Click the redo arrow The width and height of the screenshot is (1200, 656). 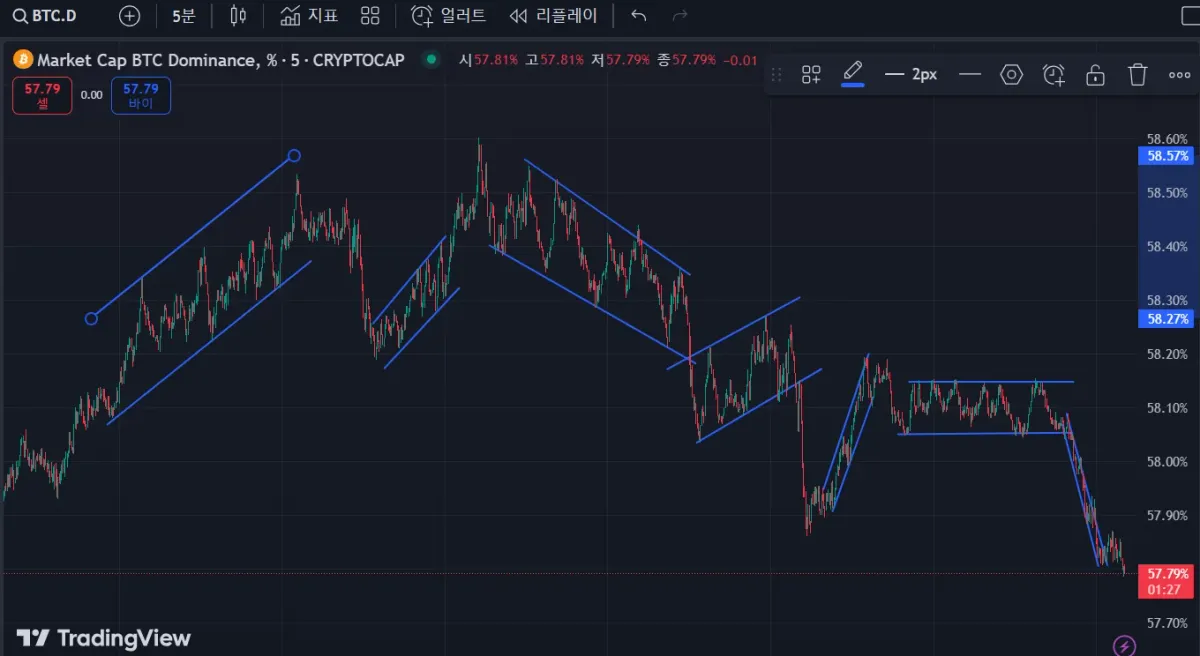(x=680, y=16)
